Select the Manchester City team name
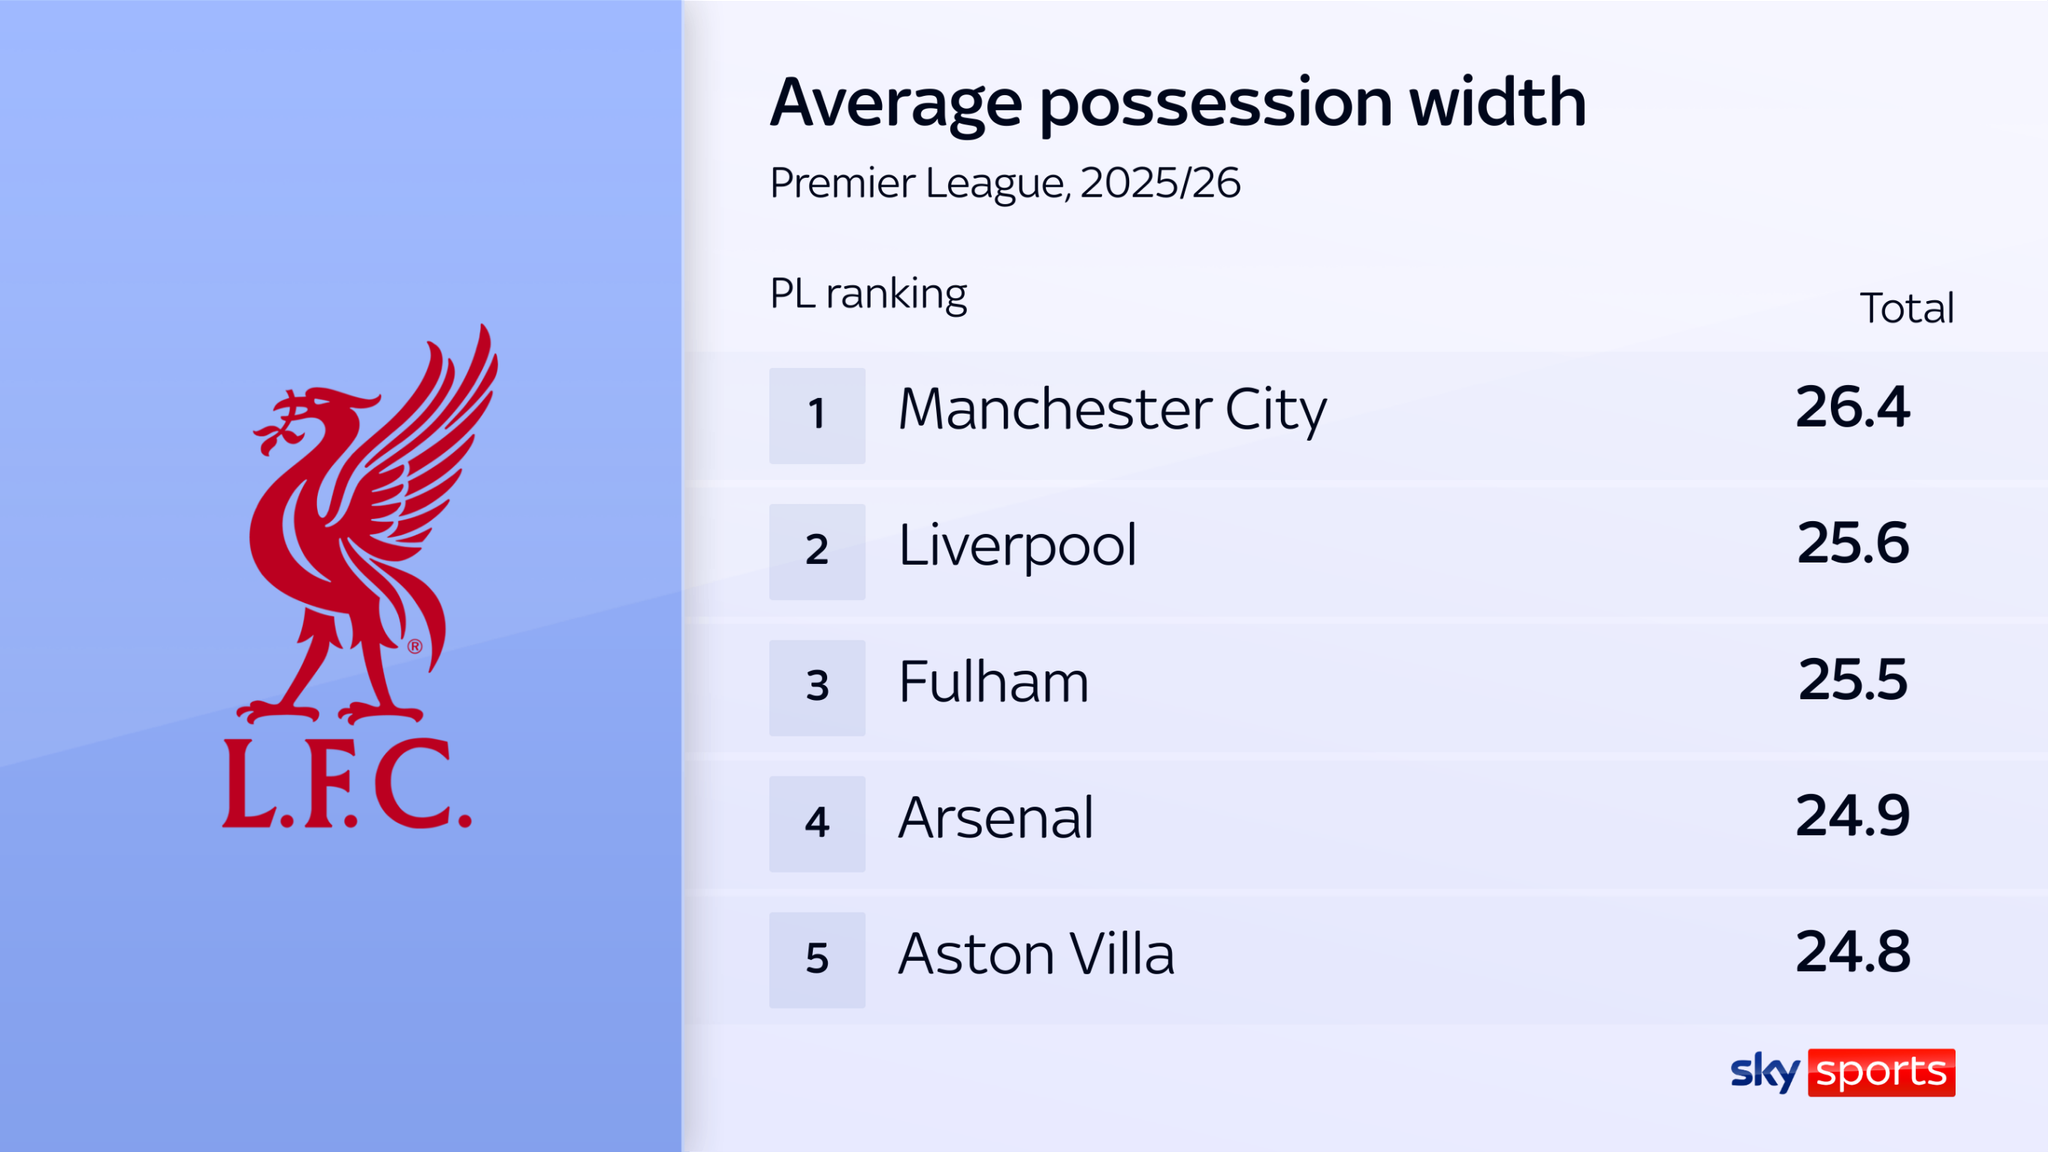This screenshot has height=1152, width=2048. [x=1112, y=410]
